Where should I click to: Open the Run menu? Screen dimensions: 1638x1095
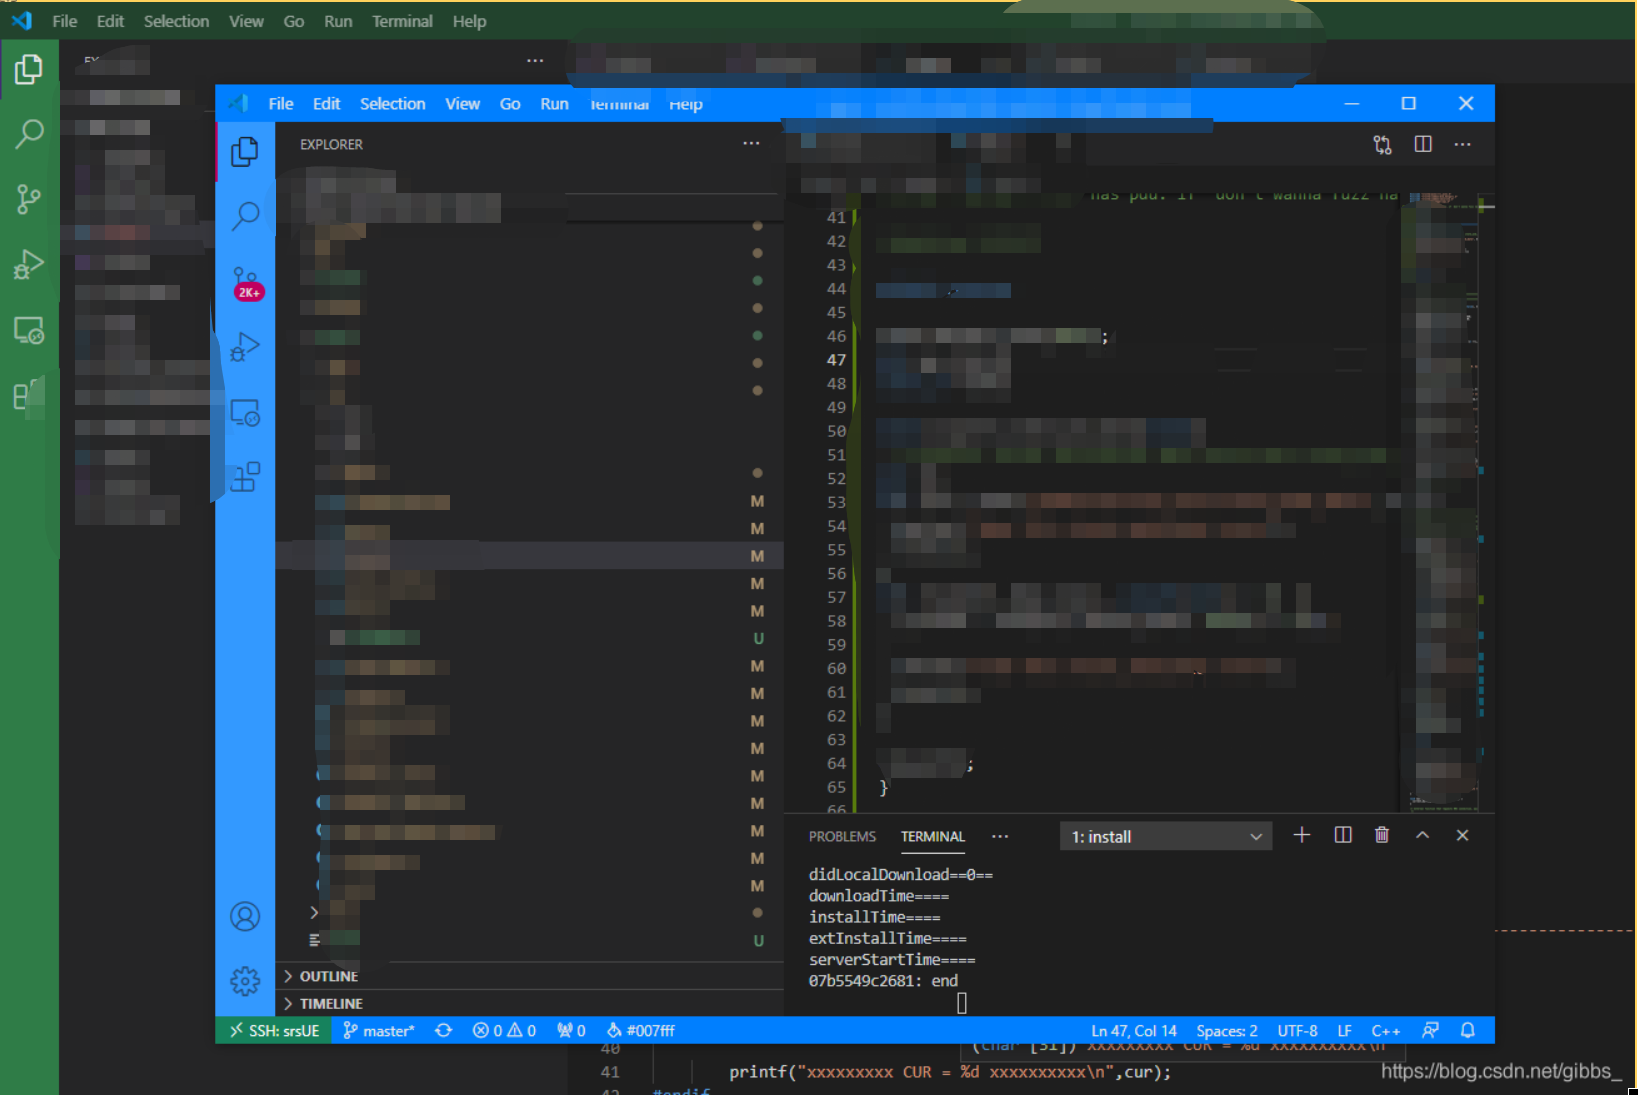coord(554,103)
